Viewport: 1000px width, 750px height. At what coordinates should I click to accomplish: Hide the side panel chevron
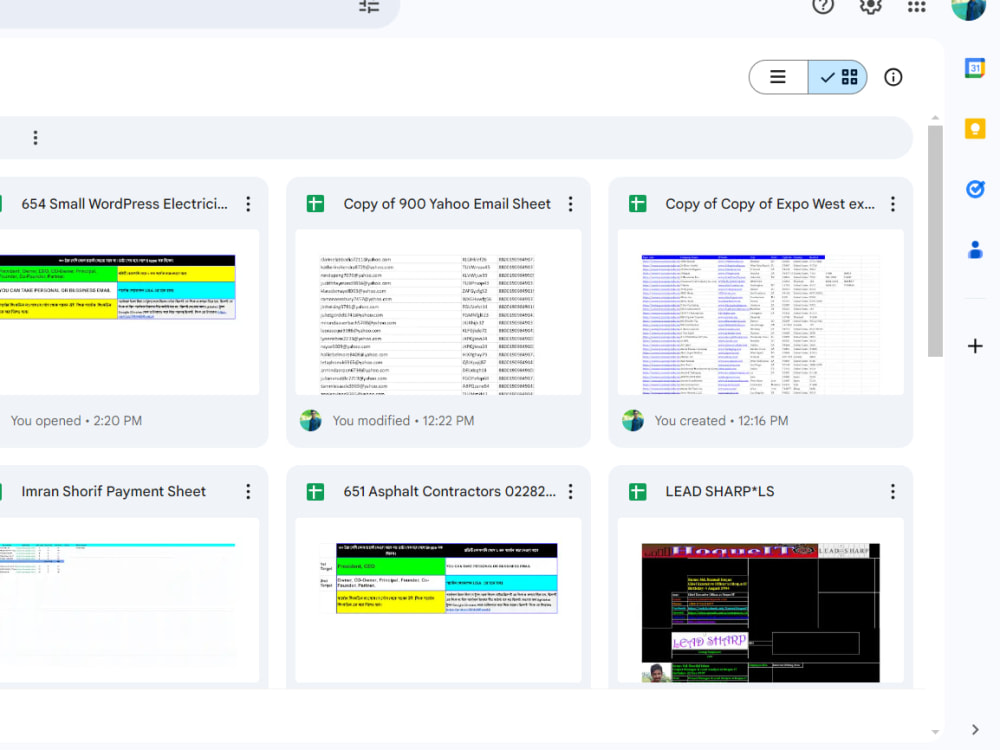pos(975,729)
